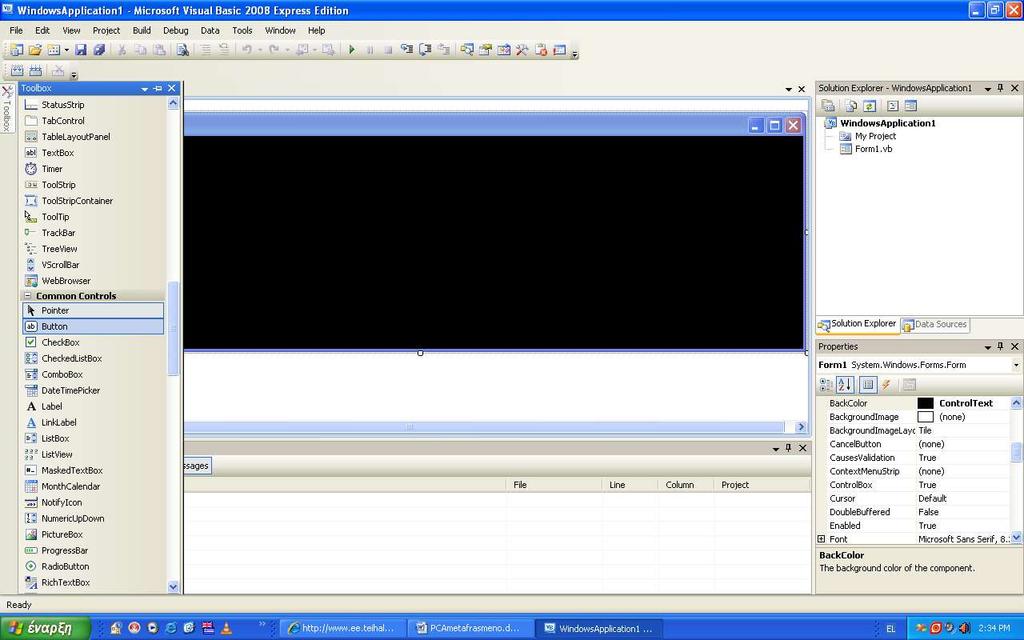Click View Code icon in Solution Explorer
This screenshot has width=1024, height=640.
(893, 106)
